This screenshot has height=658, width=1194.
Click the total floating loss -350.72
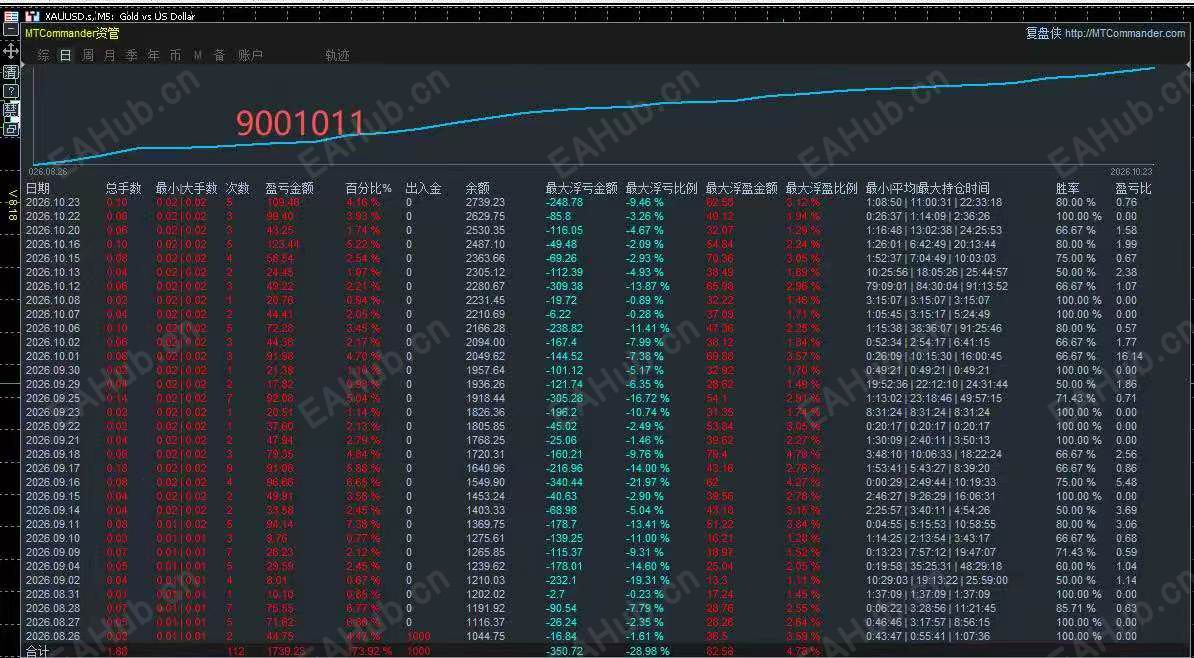click(x=564, y=651)
